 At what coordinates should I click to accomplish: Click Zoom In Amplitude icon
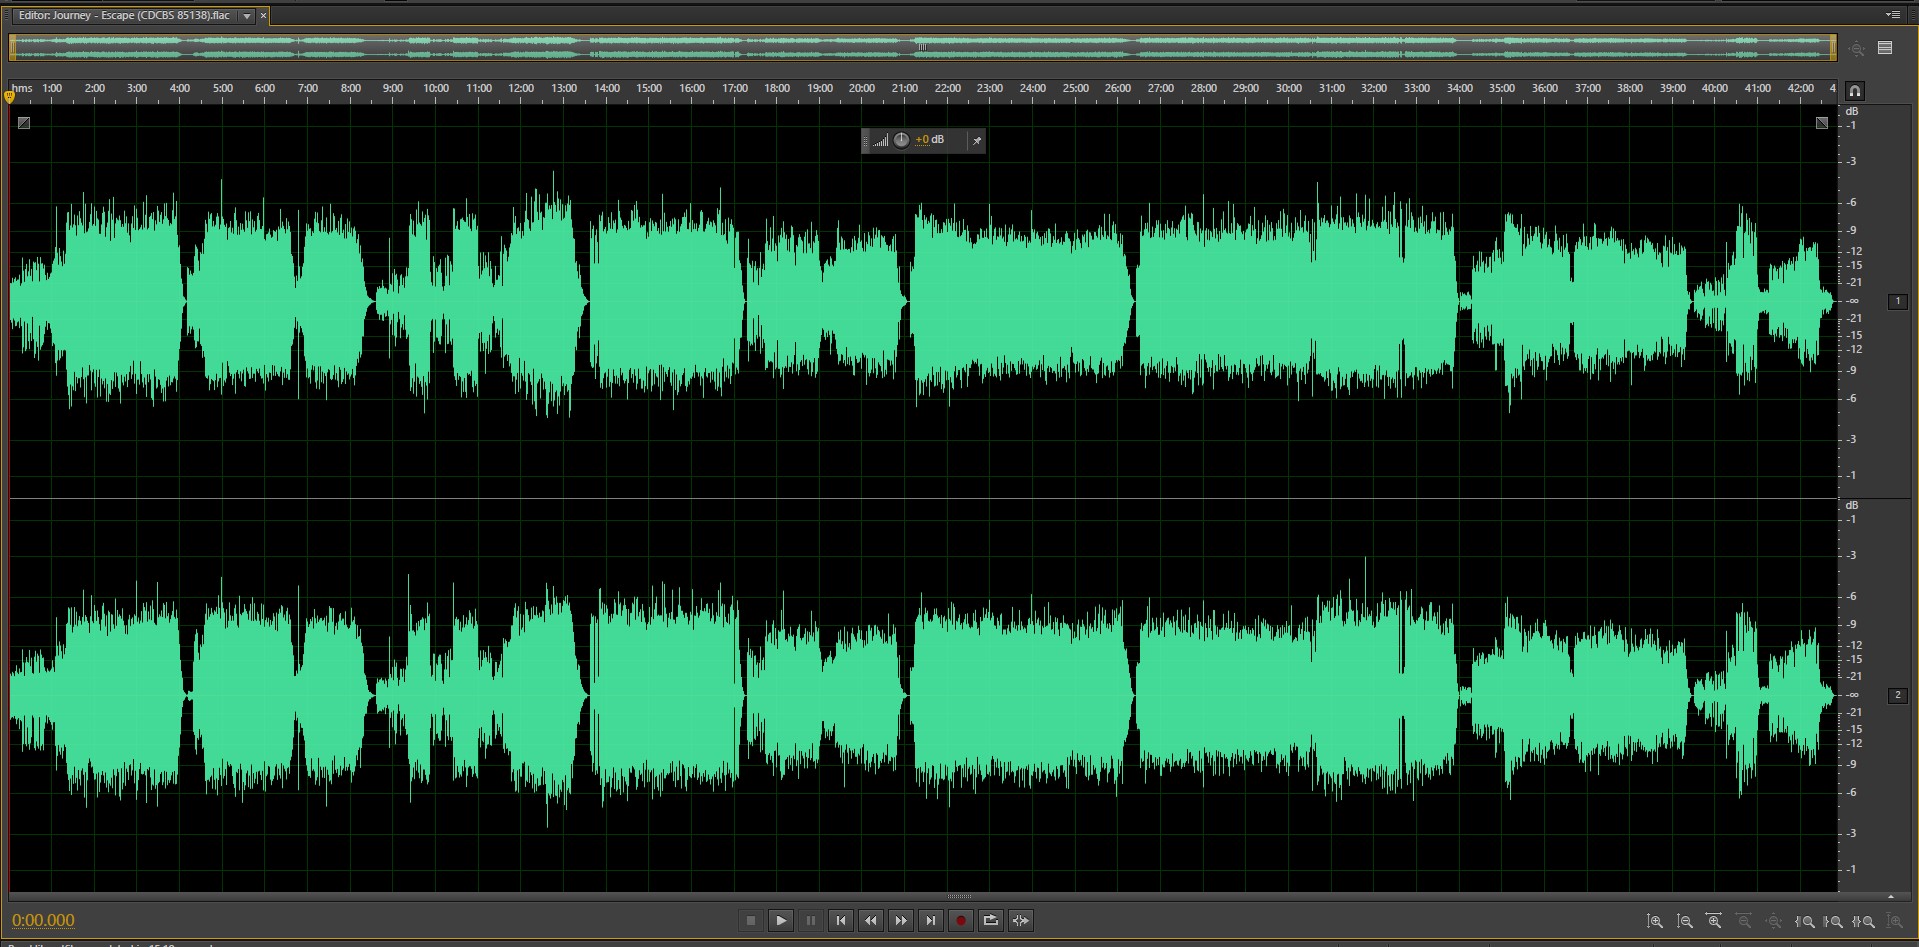1655,921
